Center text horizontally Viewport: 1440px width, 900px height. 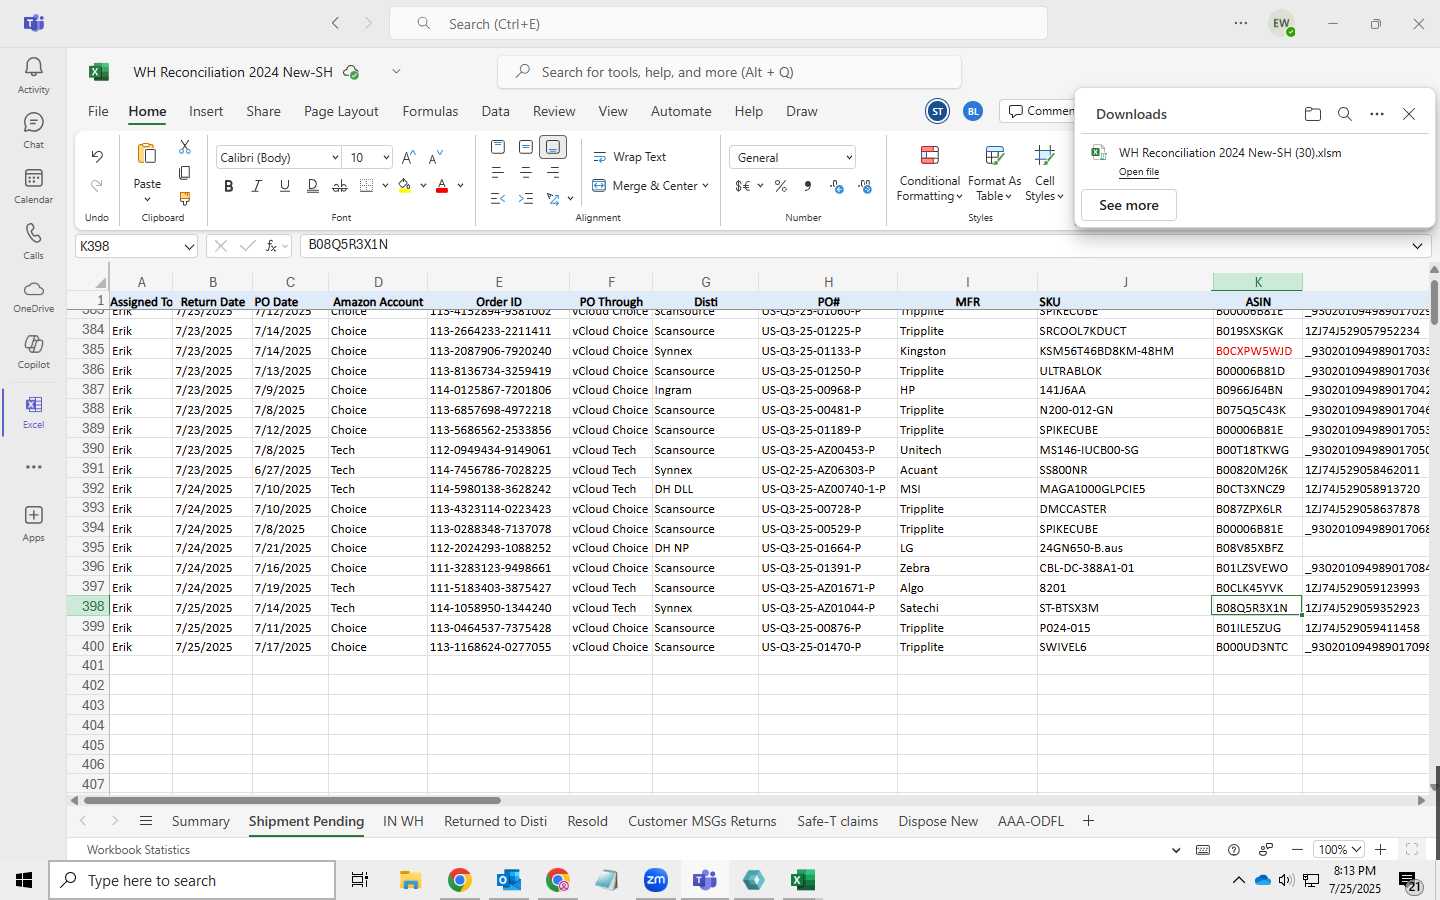coord(526,173)
